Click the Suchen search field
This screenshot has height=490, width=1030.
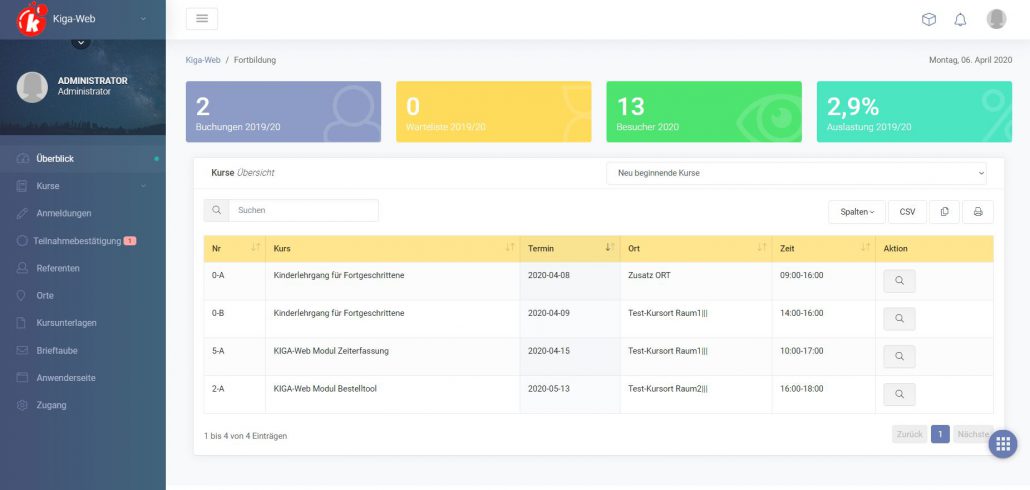click(x=302, y=210)
